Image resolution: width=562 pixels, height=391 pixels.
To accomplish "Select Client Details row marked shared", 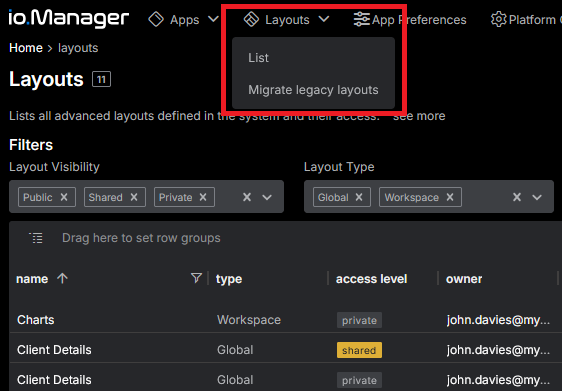I will click(286, 350).
